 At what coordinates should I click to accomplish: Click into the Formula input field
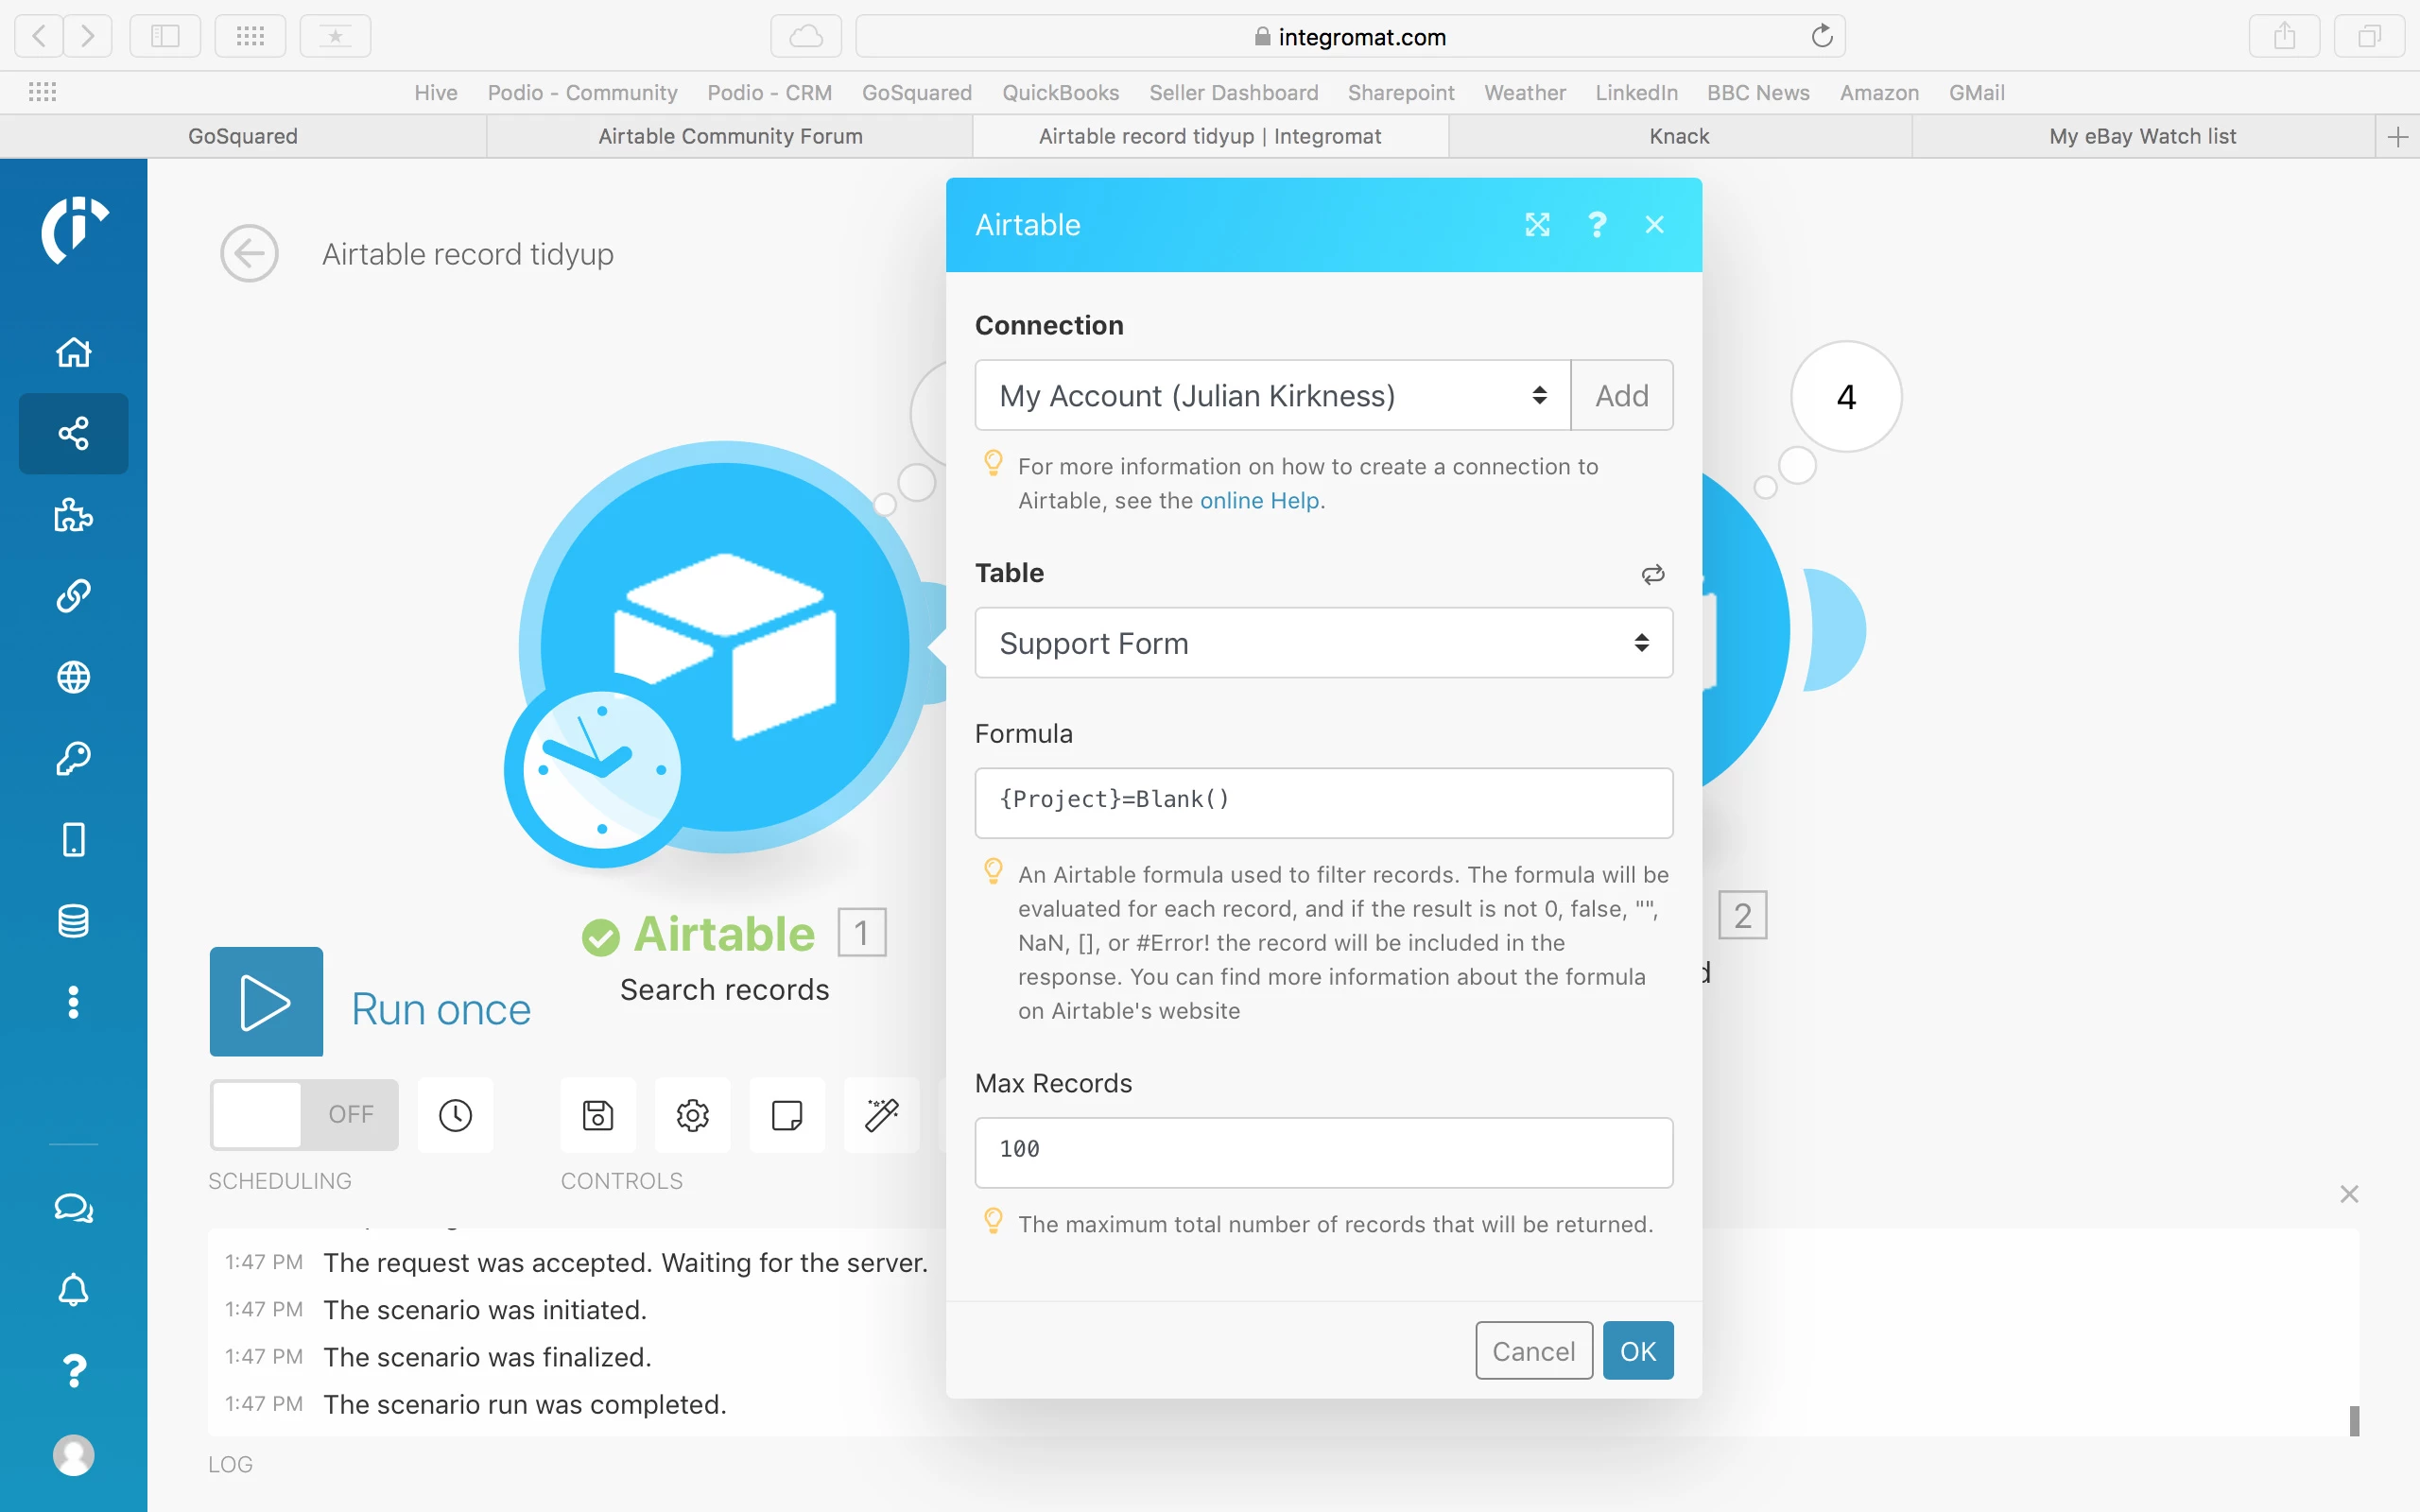(x=1323, y=801)
